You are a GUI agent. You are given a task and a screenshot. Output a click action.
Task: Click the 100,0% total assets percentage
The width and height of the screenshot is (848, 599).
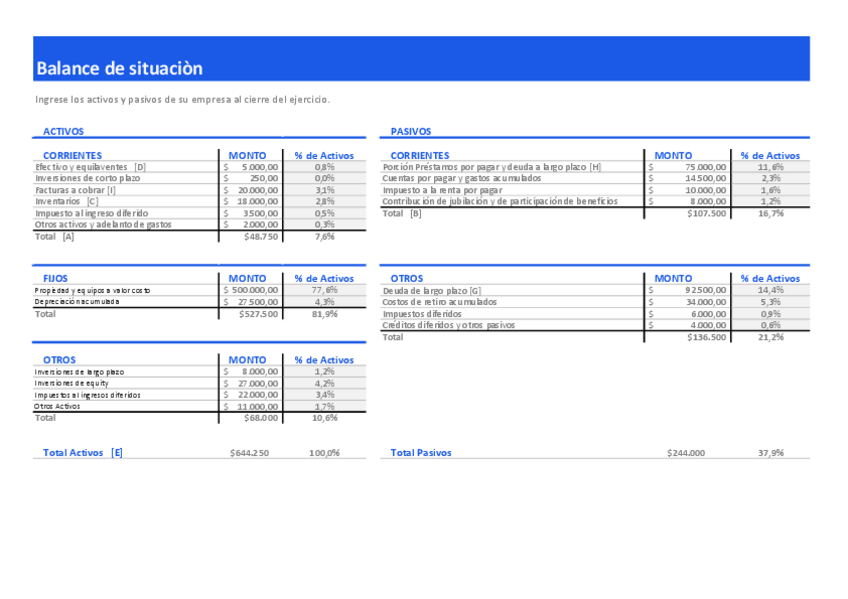[x=324, y=453]
